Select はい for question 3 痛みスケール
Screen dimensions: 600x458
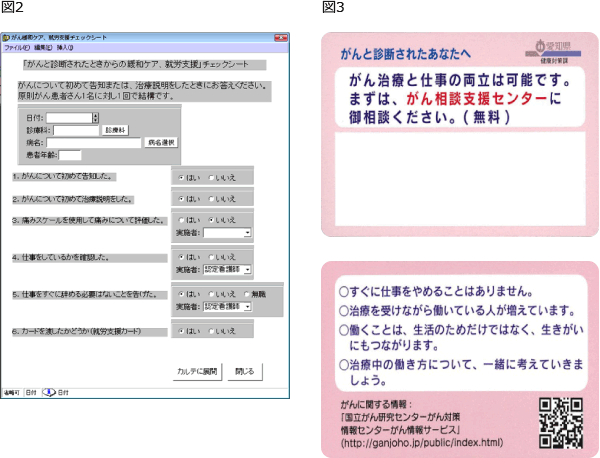pos(181,220)
